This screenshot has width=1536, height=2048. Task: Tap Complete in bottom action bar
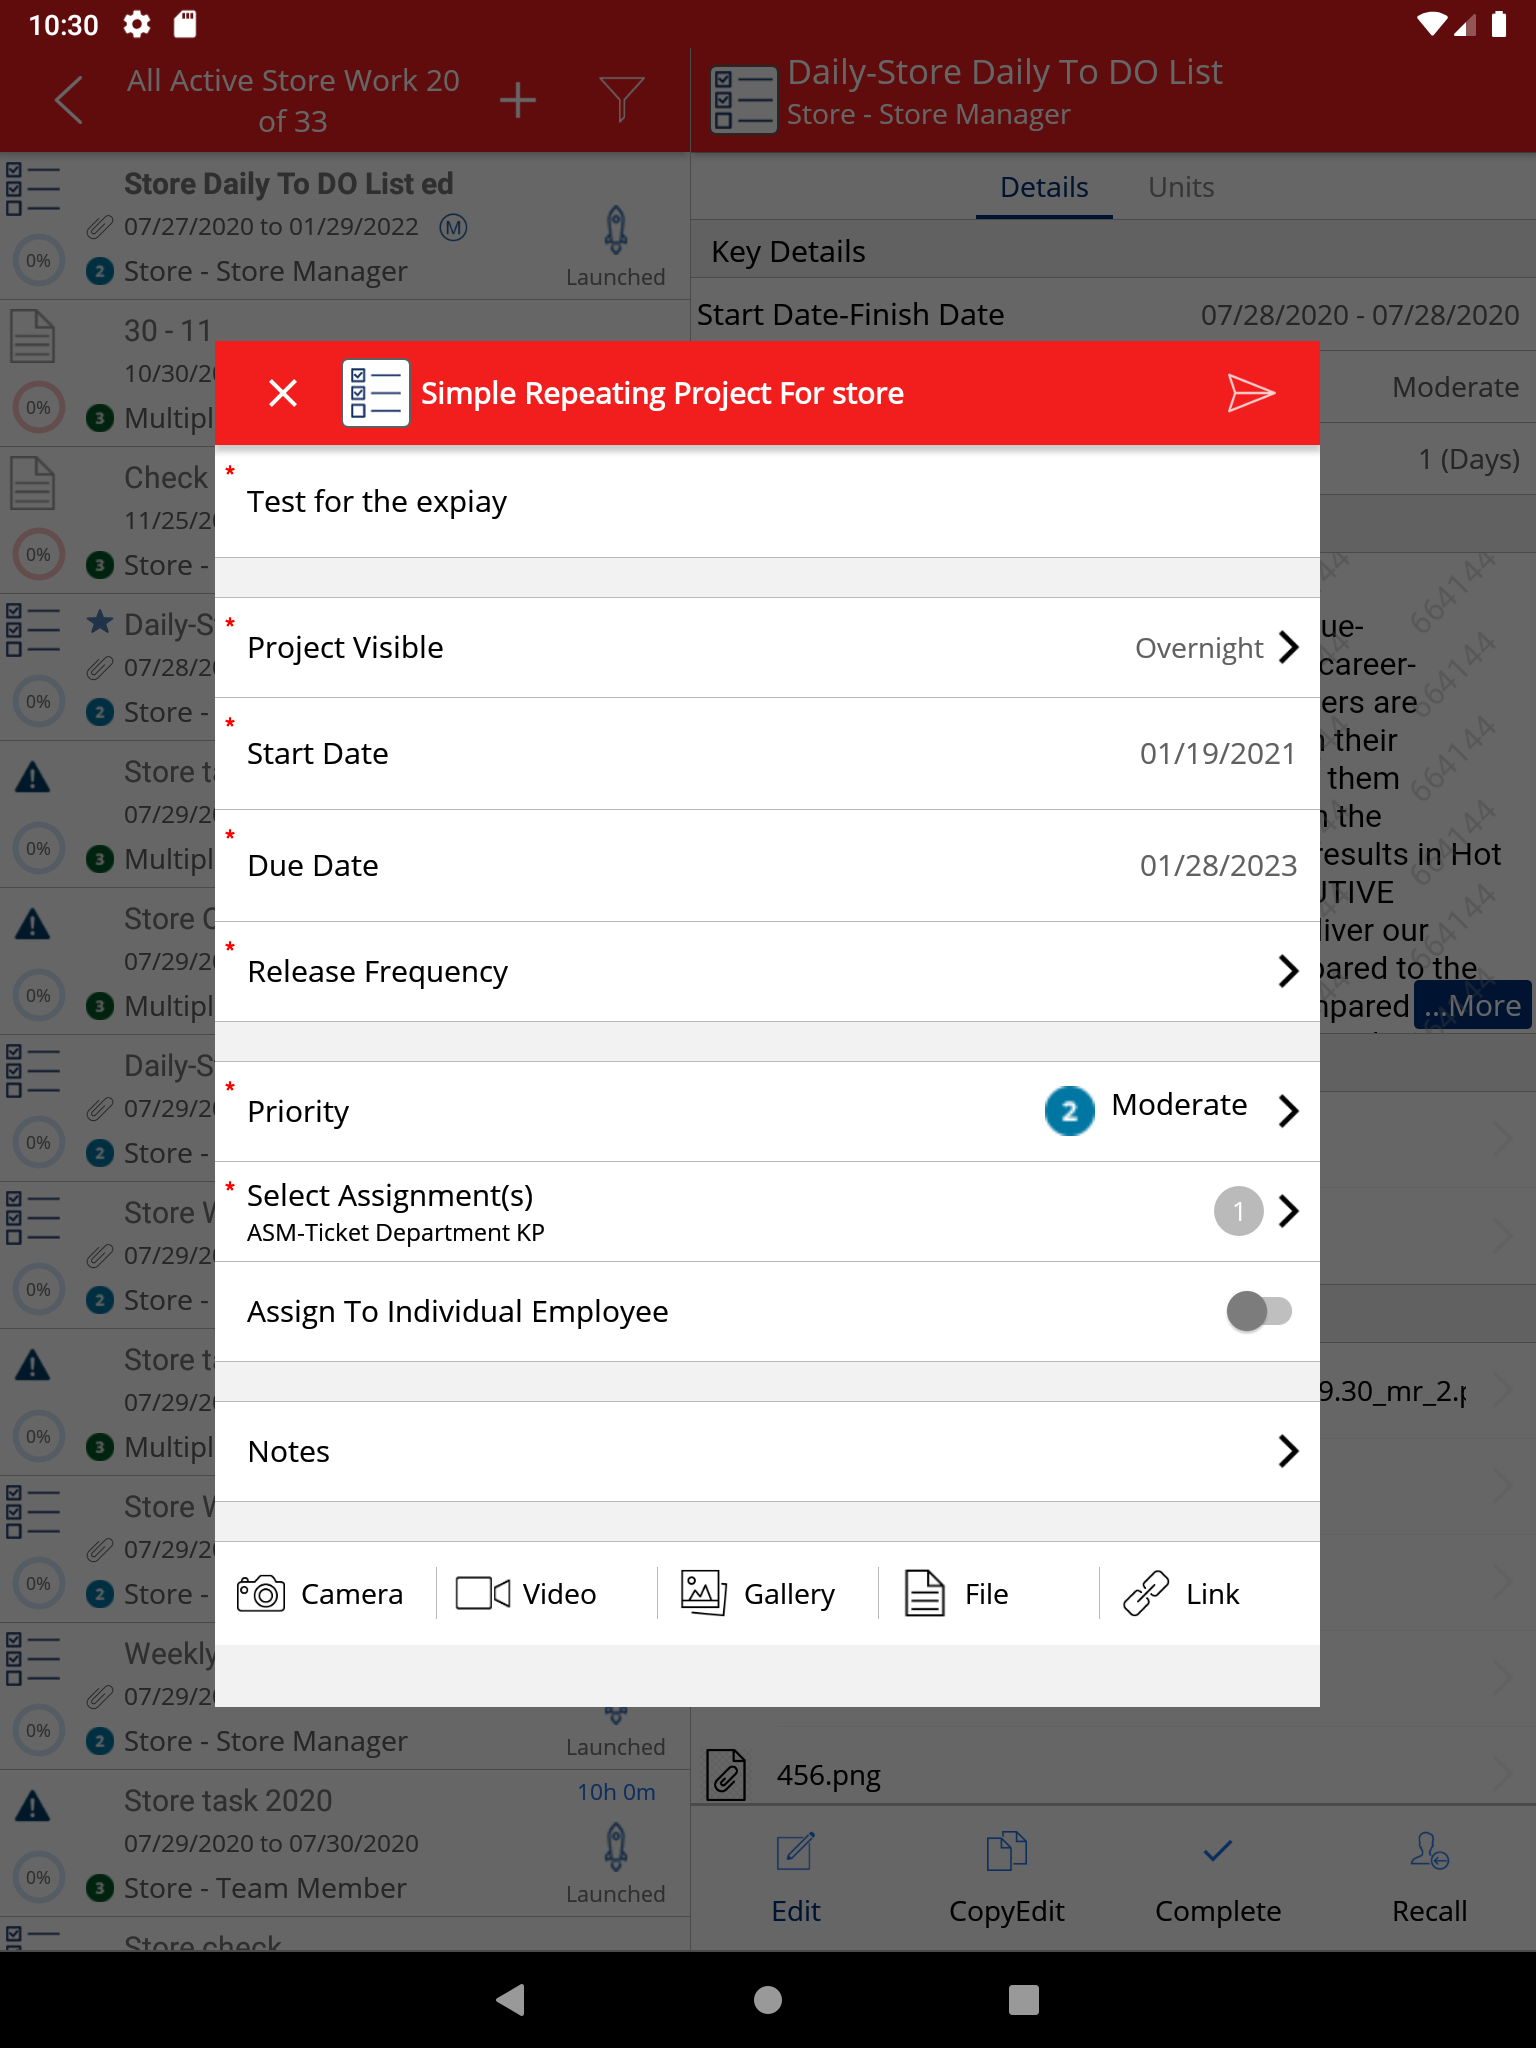tap(1217, 1878)
